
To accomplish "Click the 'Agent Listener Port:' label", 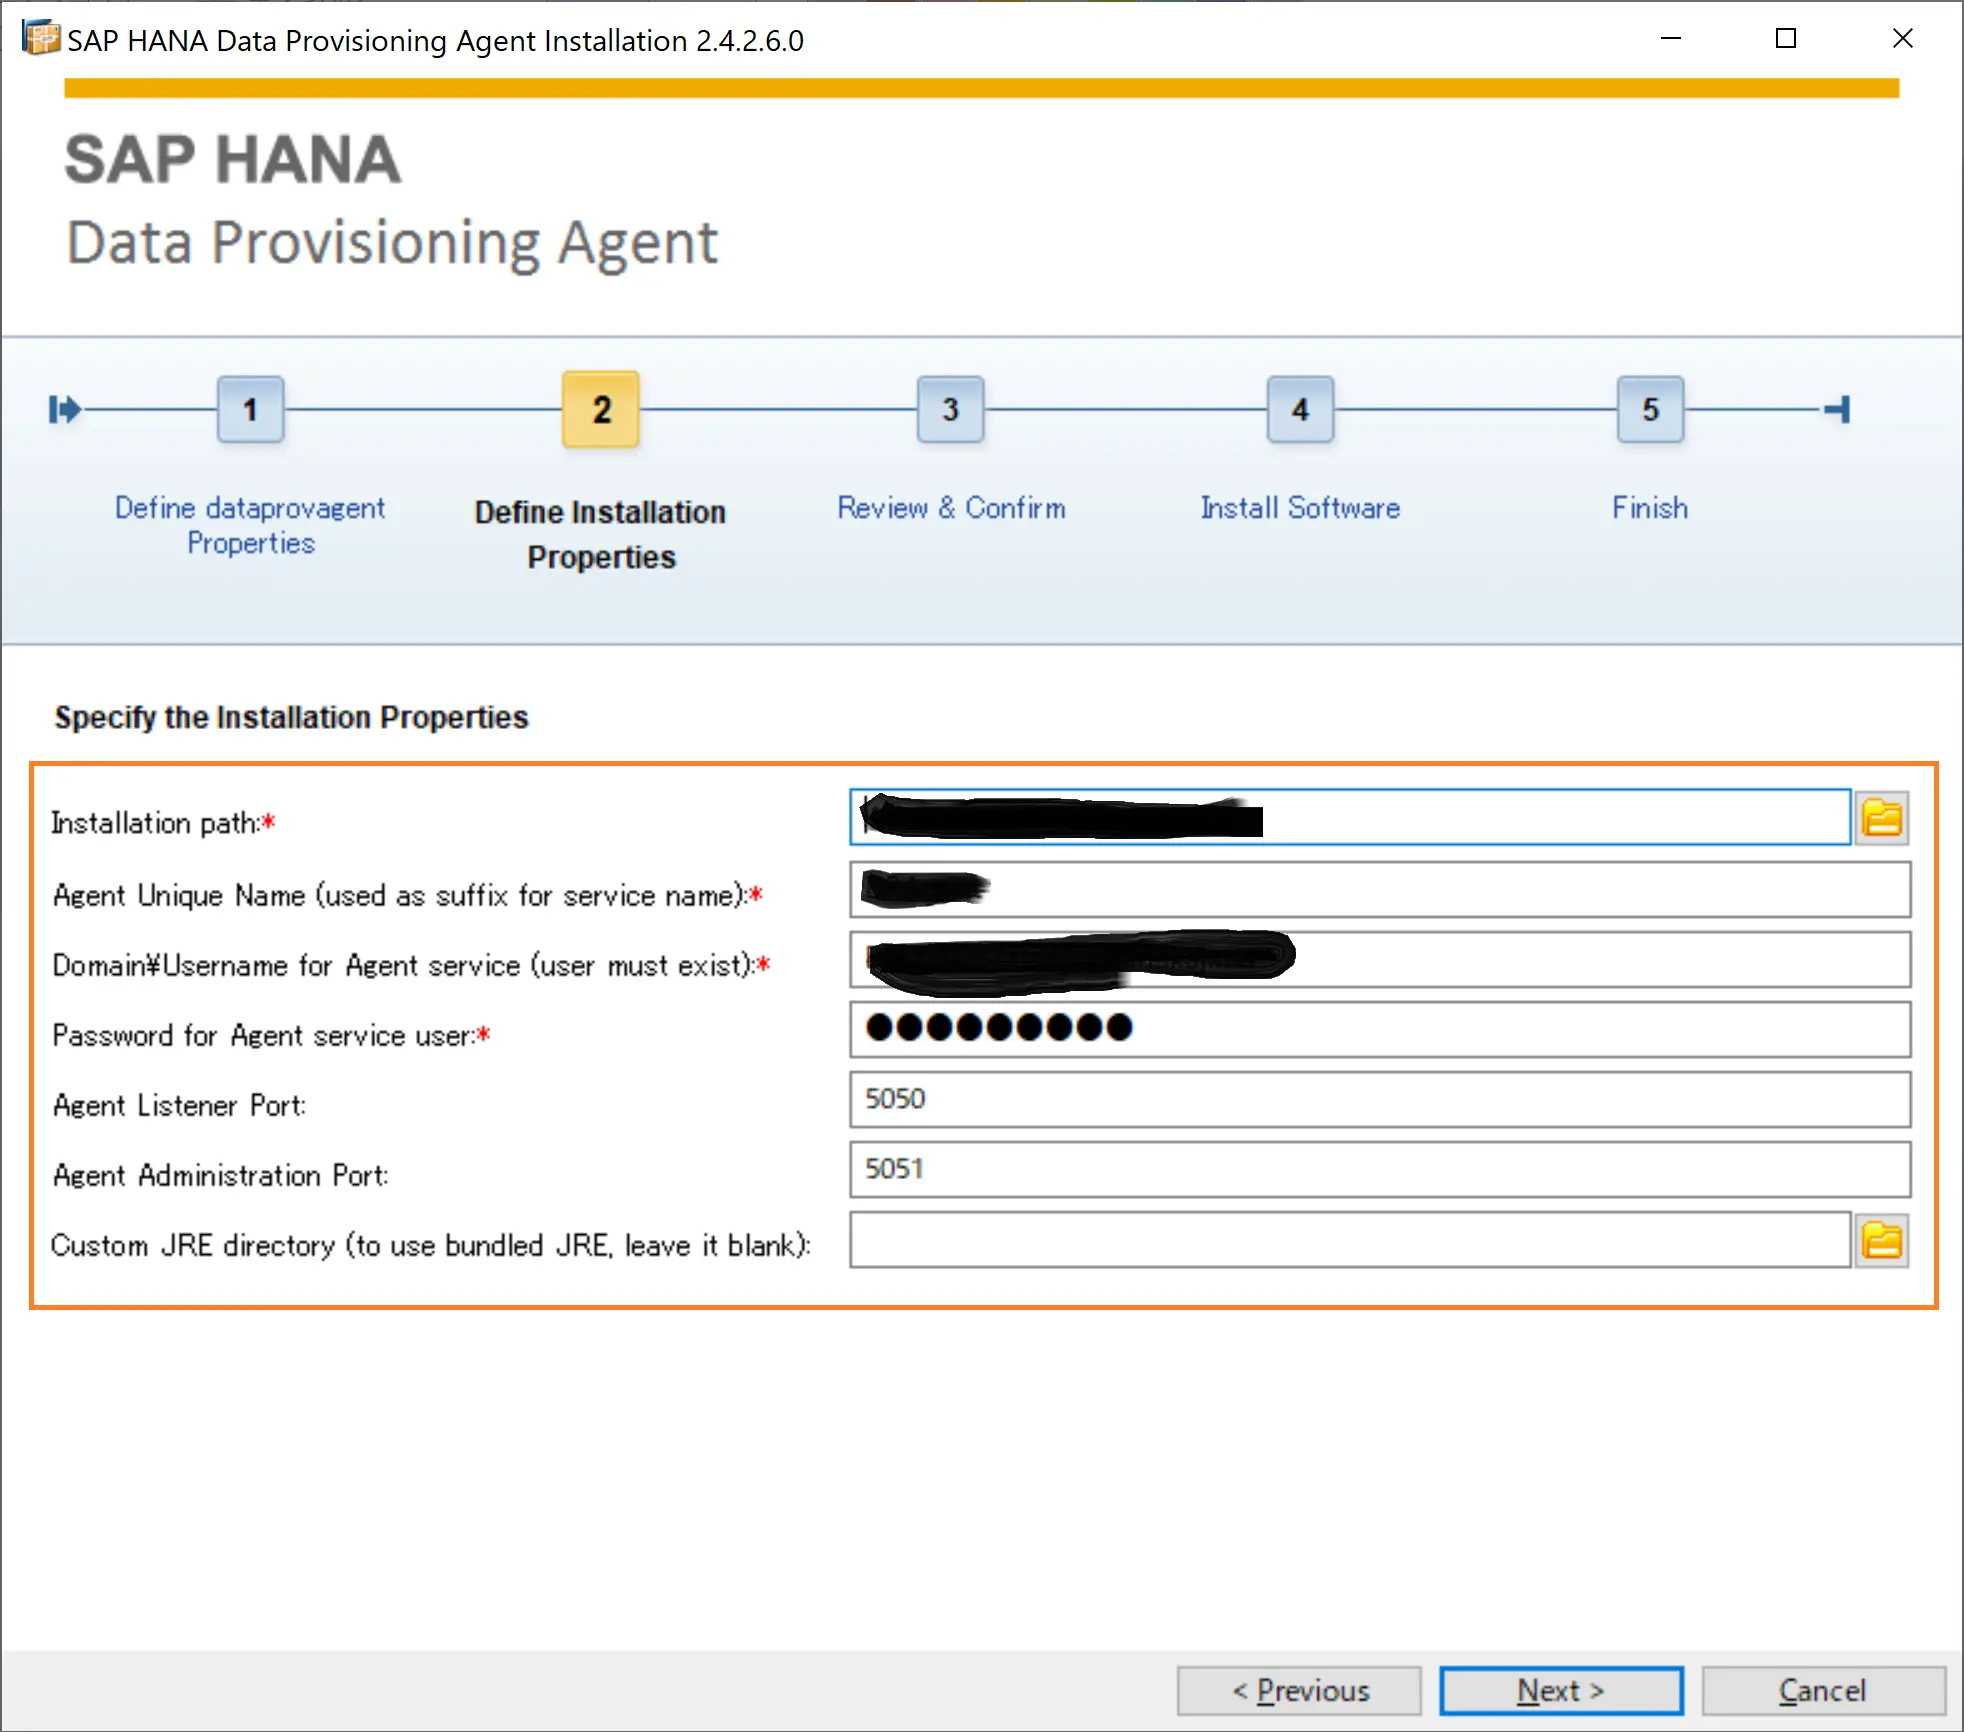I will coord(179,1105).
